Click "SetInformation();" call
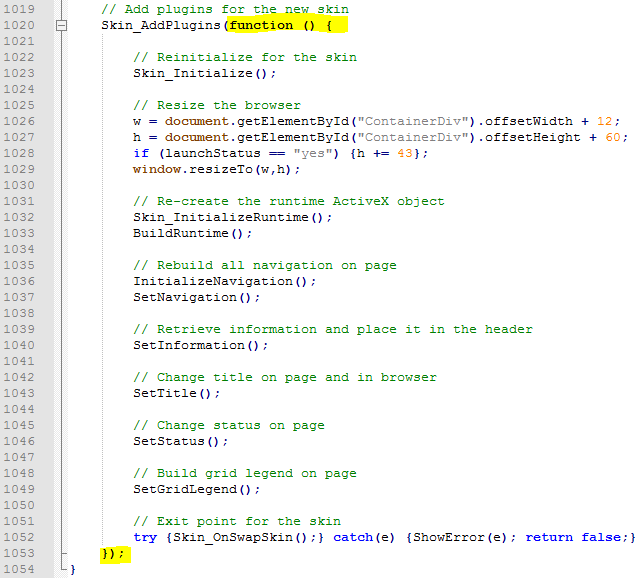The height and width of the screenshot is (578, 642). 201,345
